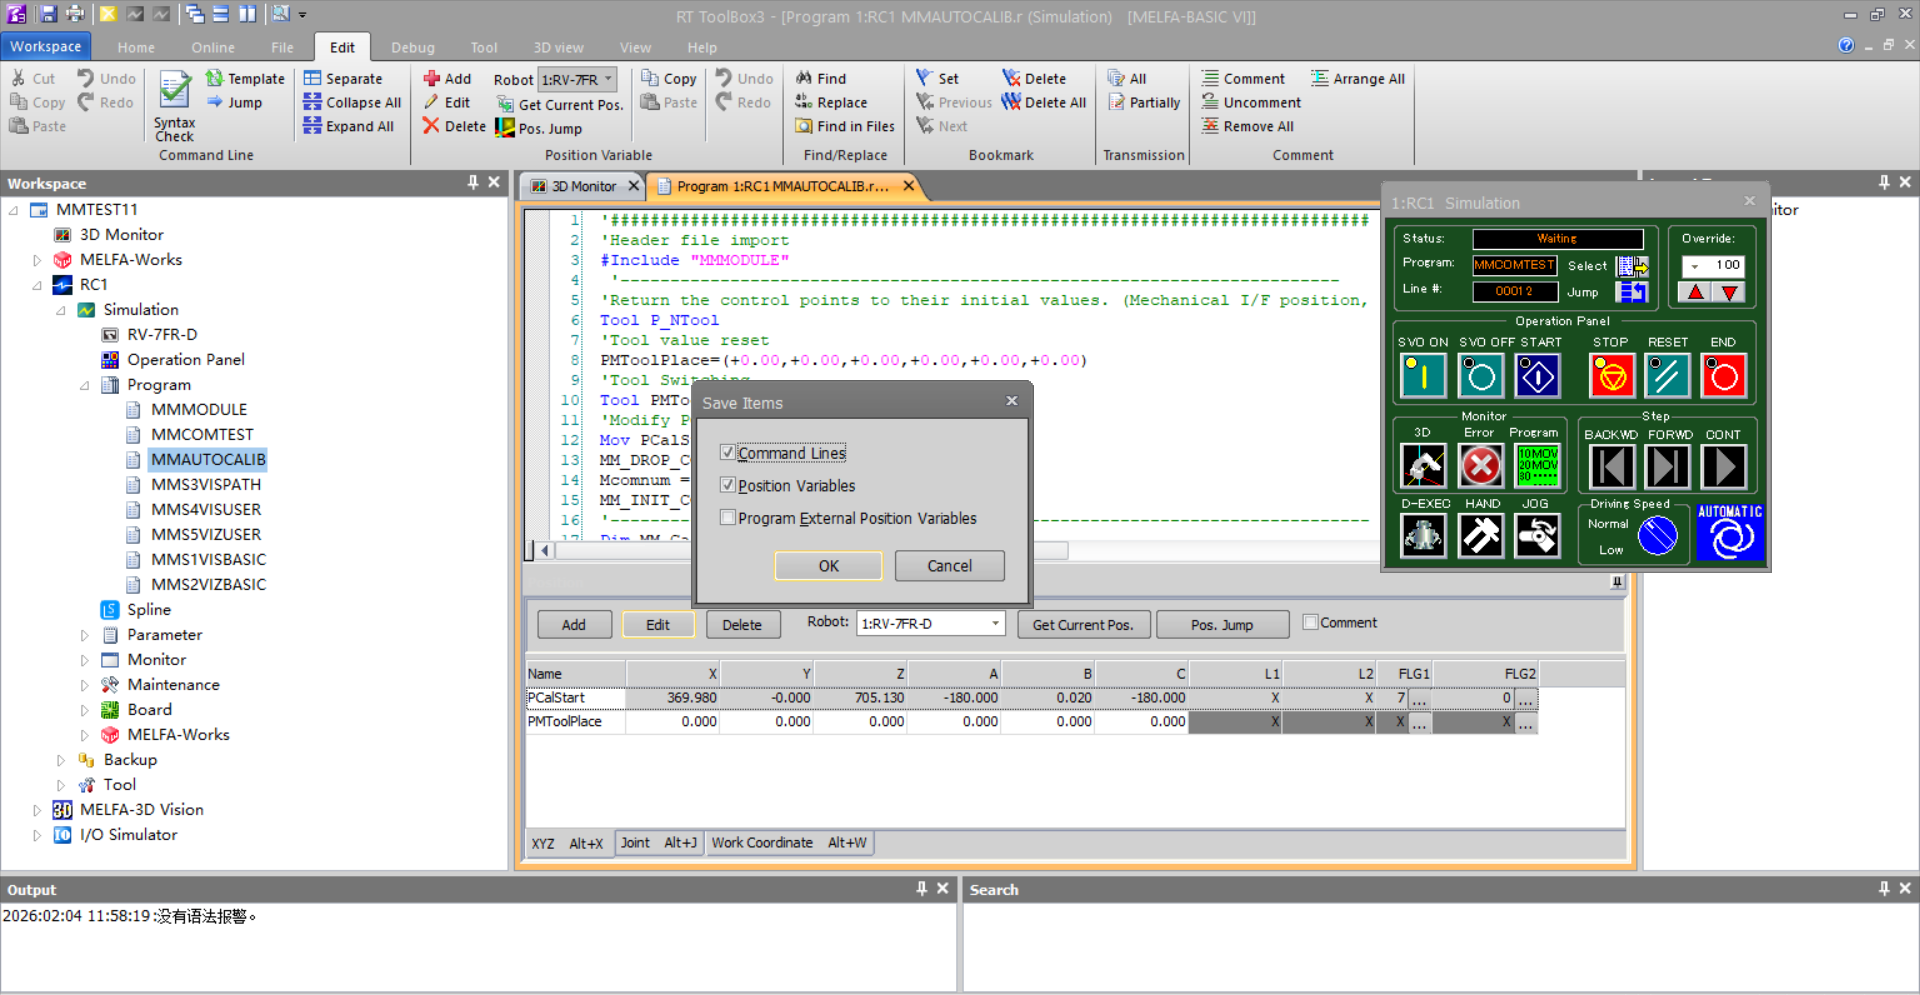
Task: Confirm Save Items dialog with OK
Action: point(828,566)
